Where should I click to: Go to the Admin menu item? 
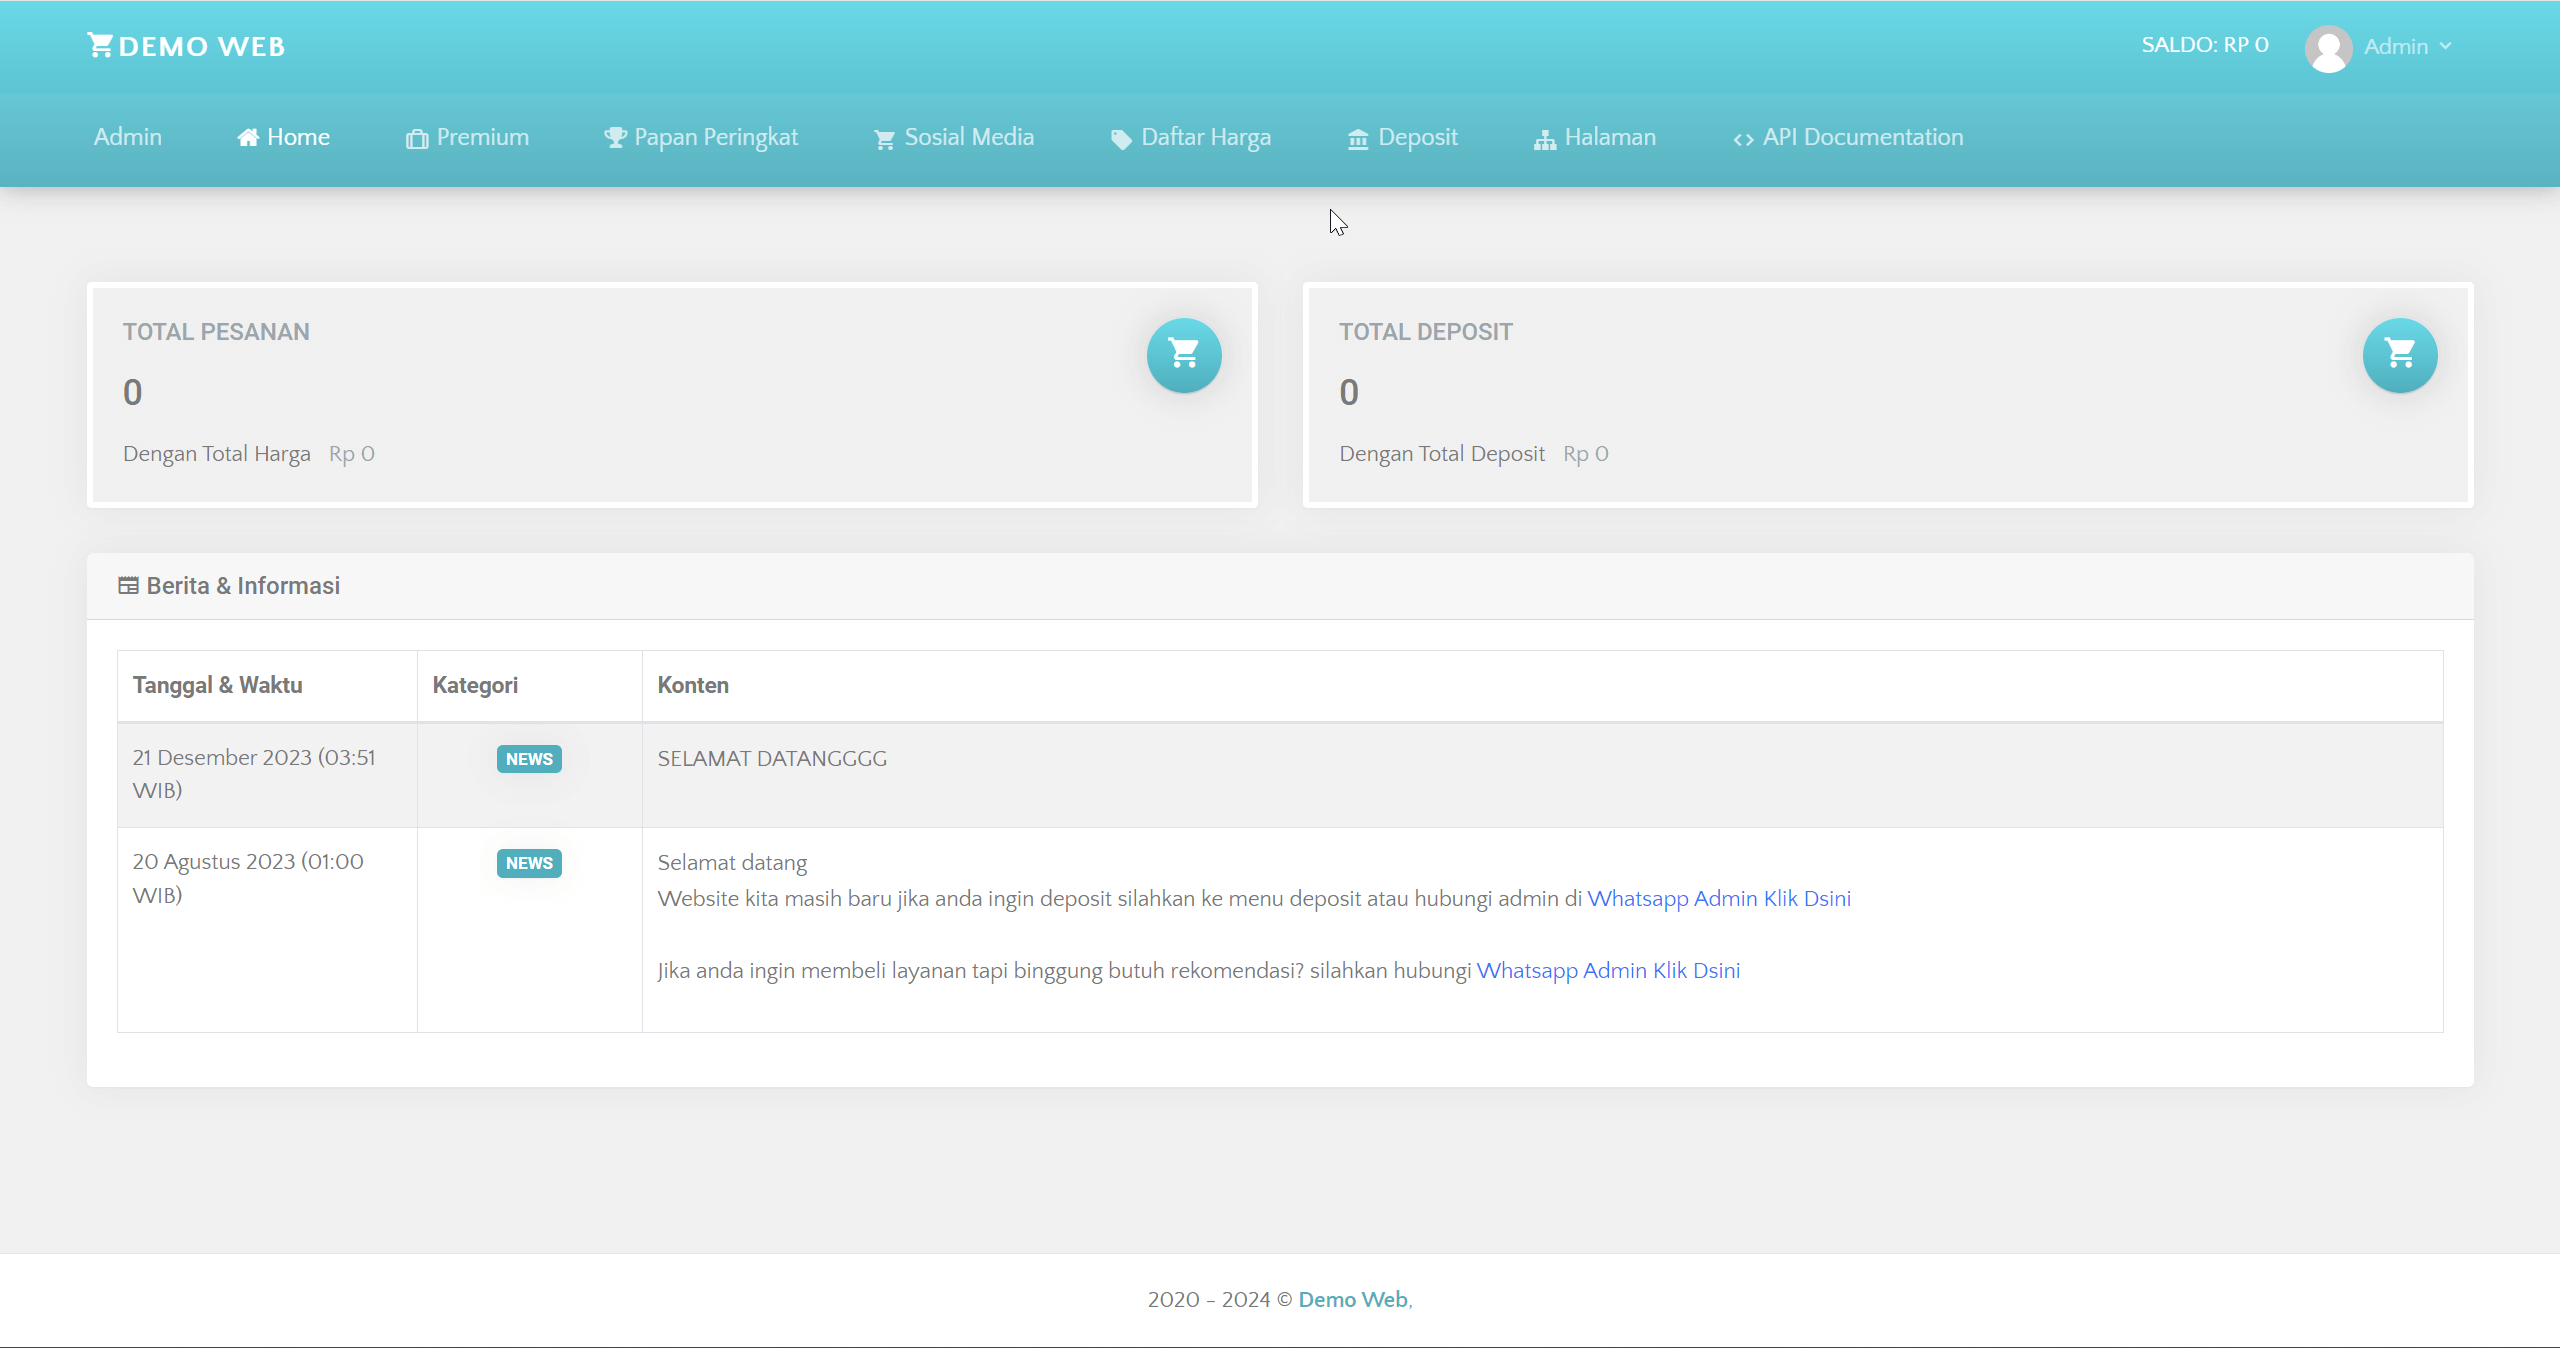pos(126,137)
